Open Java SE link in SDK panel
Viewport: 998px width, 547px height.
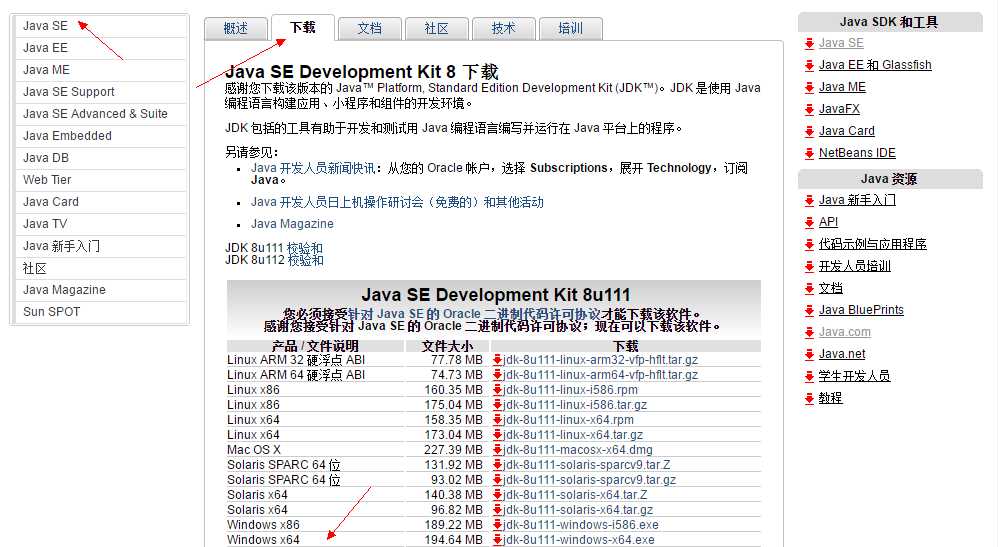click(x=841, y=43)
